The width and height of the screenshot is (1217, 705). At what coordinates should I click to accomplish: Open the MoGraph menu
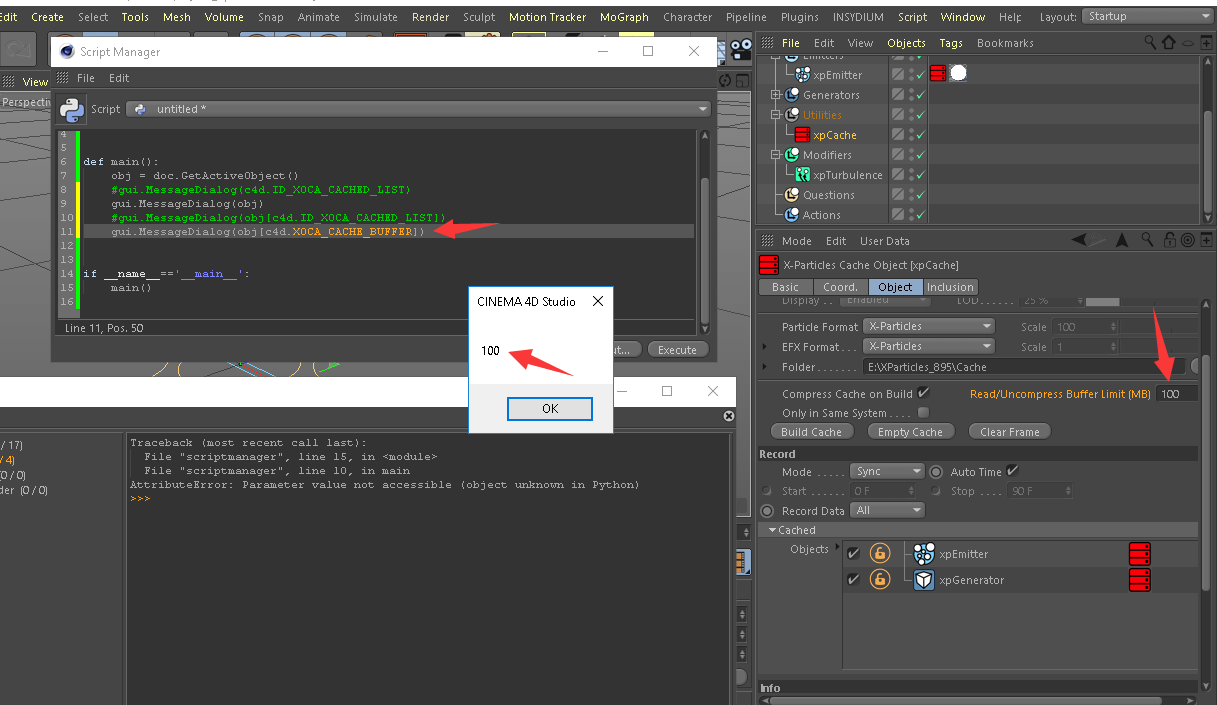pos(624,17)
